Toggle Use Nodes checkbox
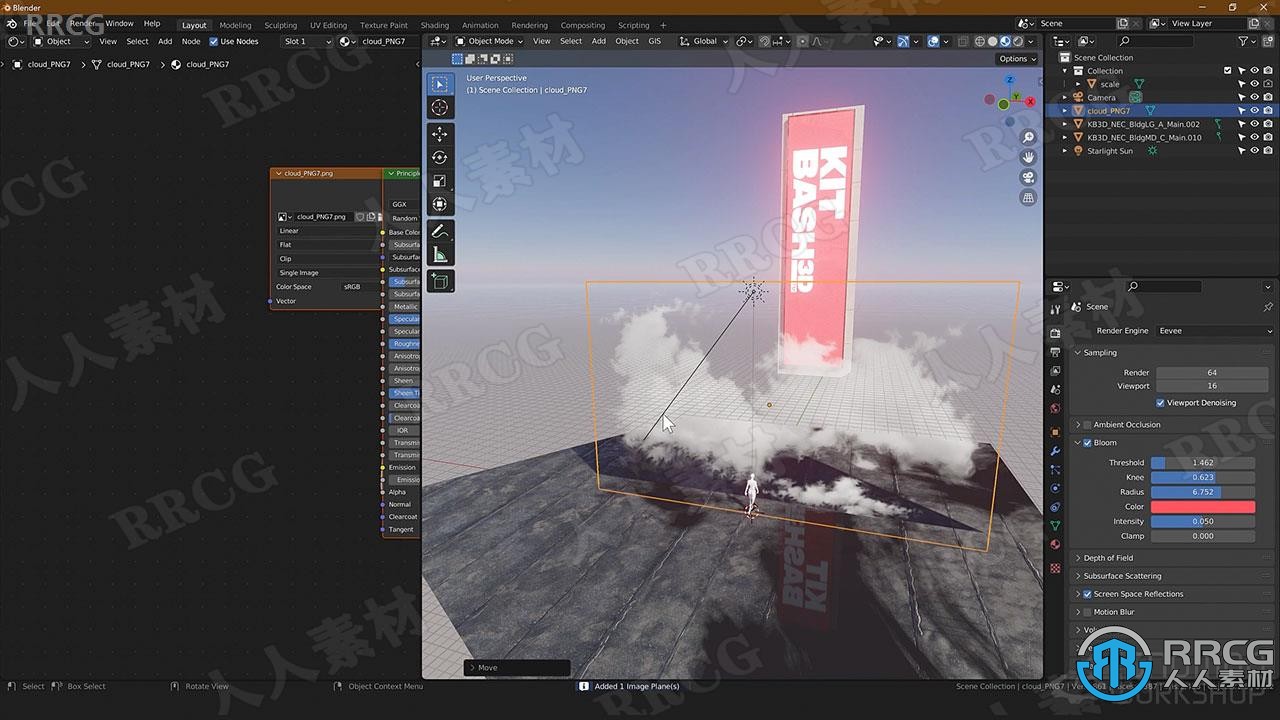Viewport: 1280px width, 720px height. (x=213, y=41)
